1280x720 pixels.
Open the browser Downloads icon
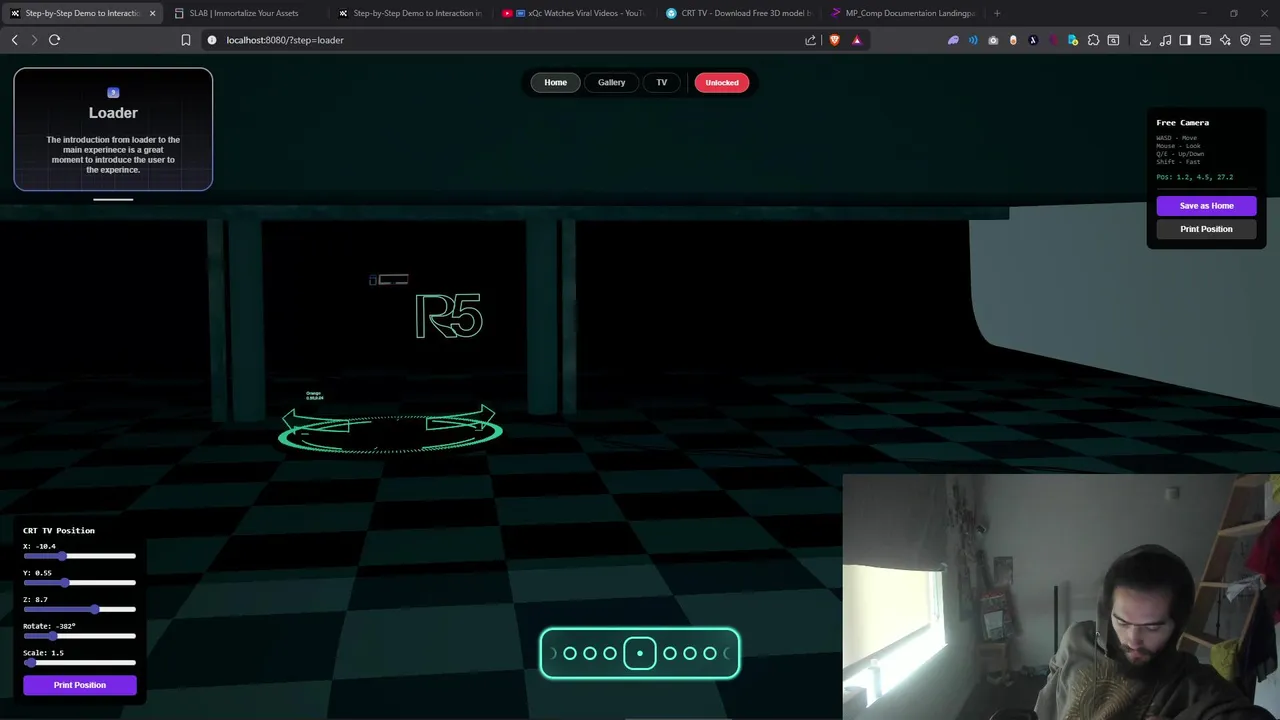[1145, 40]
